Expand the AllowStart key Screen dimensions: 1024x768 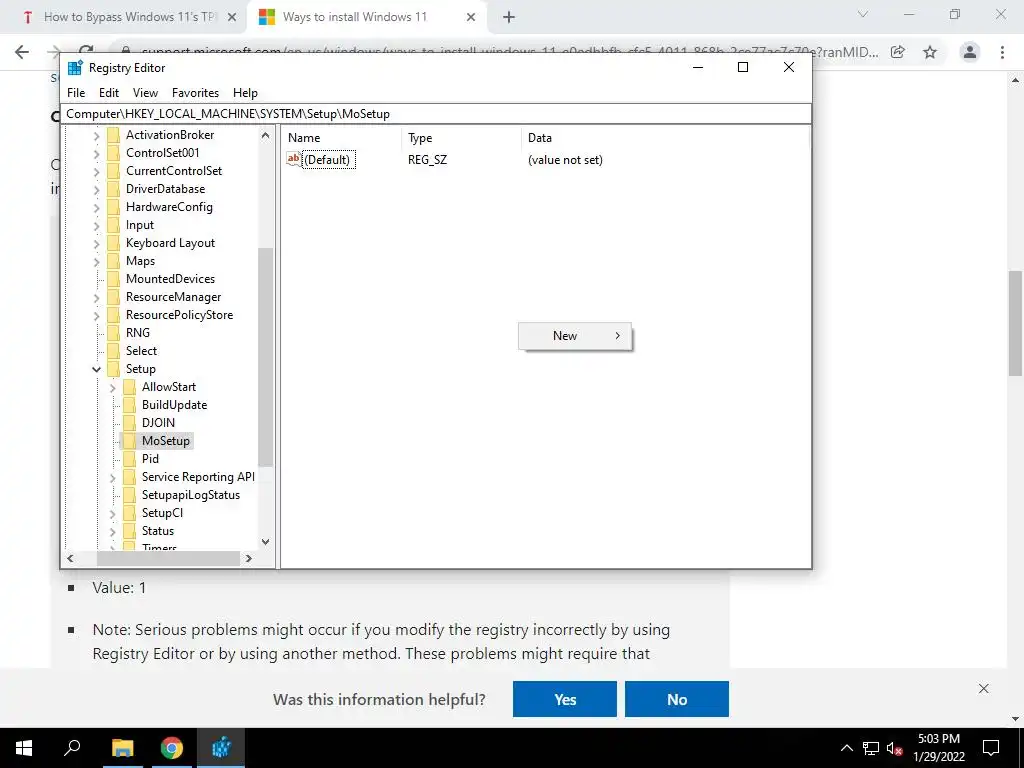112,387
